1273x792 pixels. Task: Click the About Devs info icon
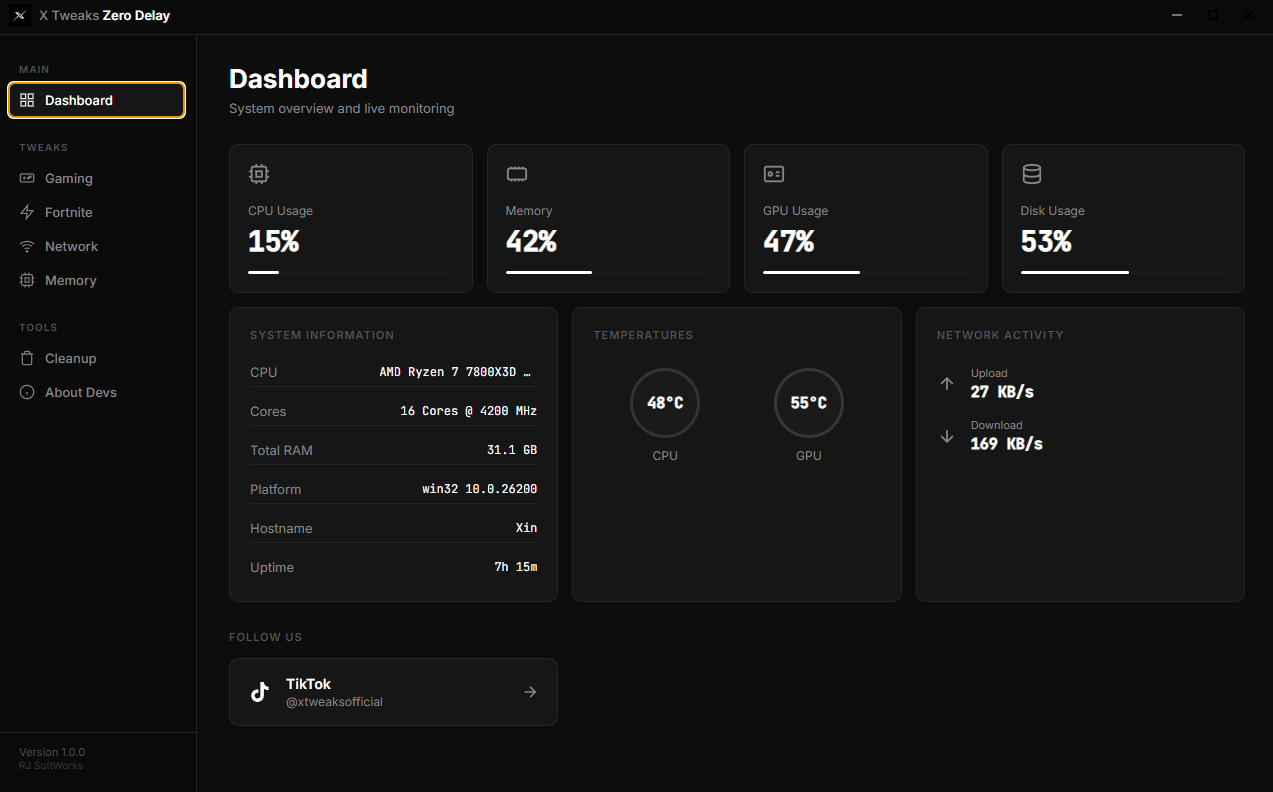point(27,392)
